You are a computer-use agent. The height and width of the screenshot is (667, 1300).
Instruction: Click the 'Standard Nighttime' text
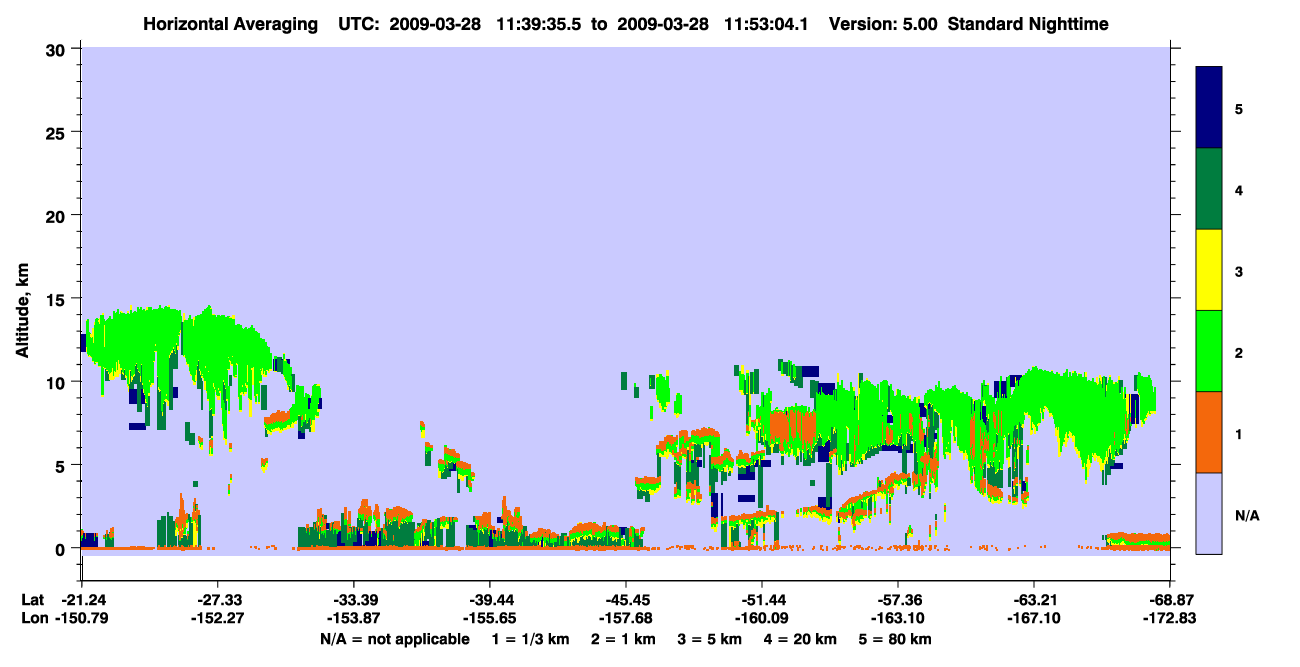(x=1028, y=23)
